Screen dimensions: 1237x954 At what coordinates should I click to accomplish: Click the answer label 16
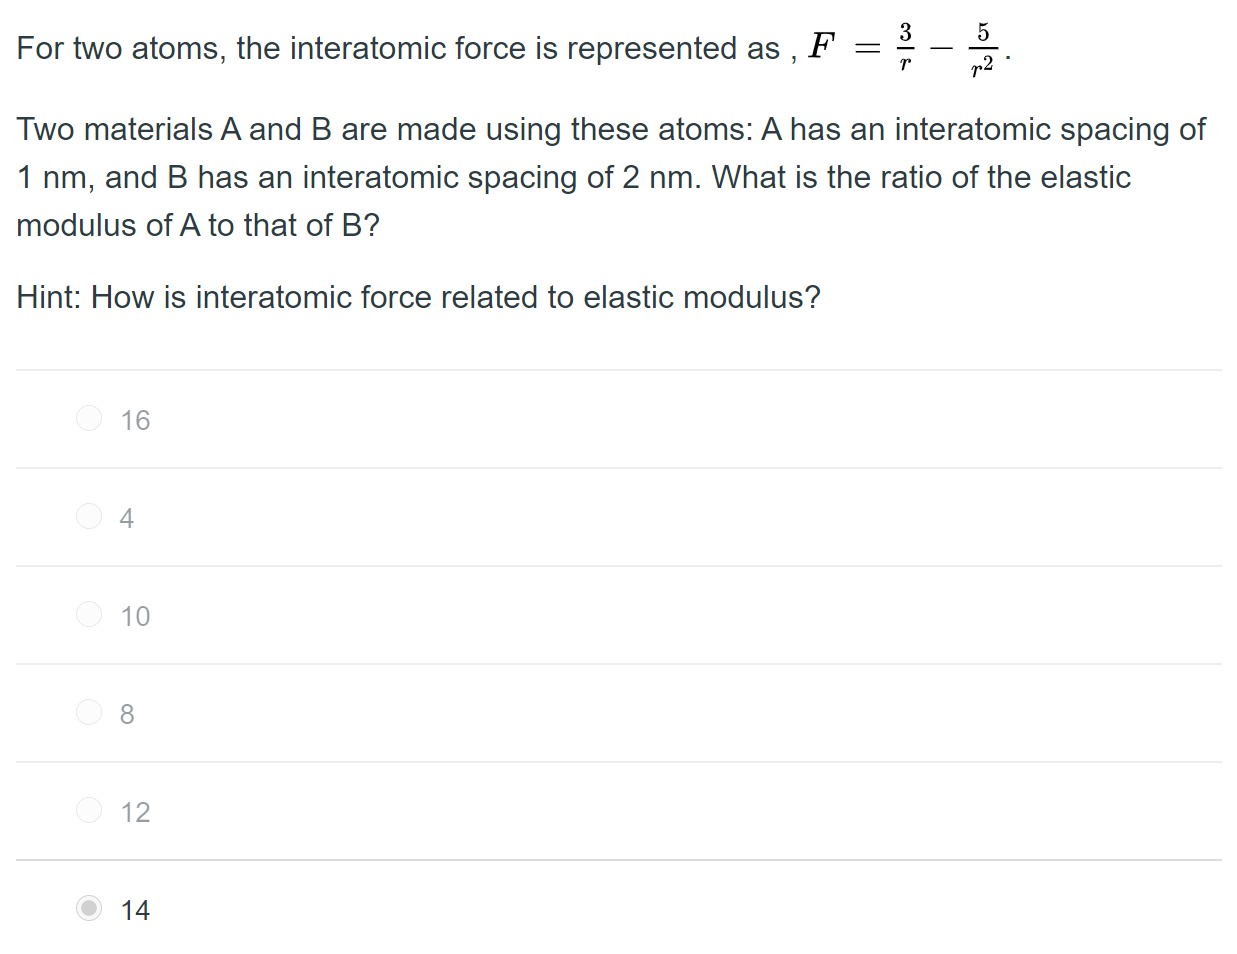pos(135,420)
